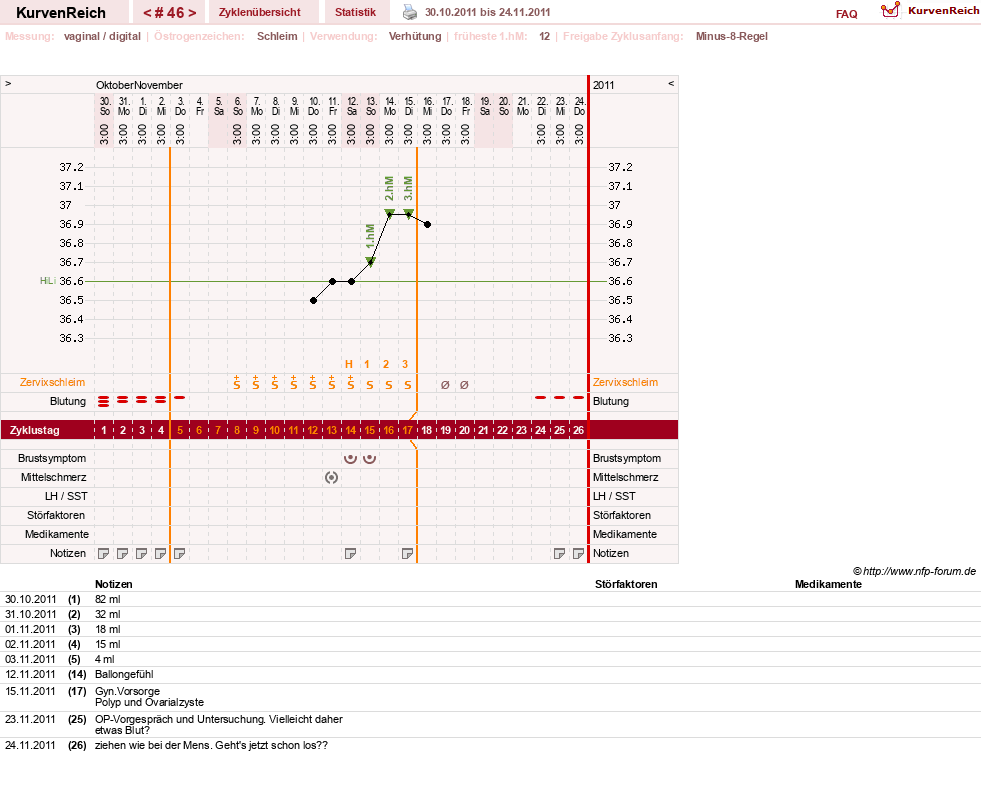
Task: Expand chart with left corner arrow
Action: pyautogui.click(x=8, y=83)
